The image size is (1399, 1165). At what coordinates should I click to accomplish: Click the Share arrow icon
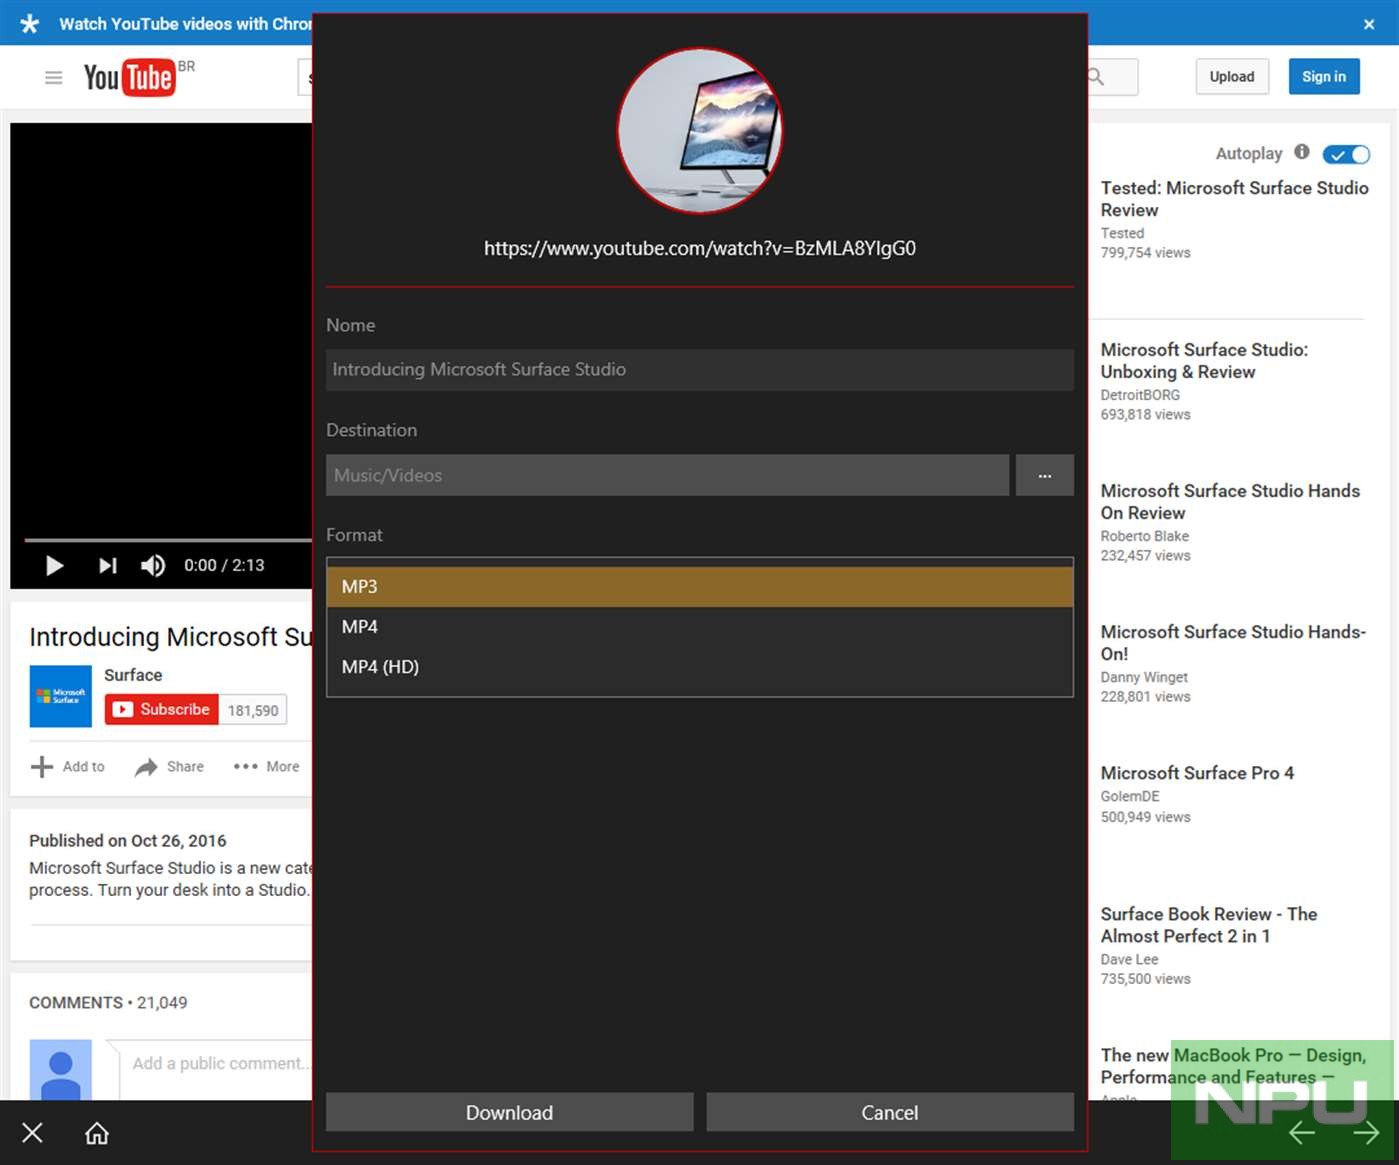point(146,767)
